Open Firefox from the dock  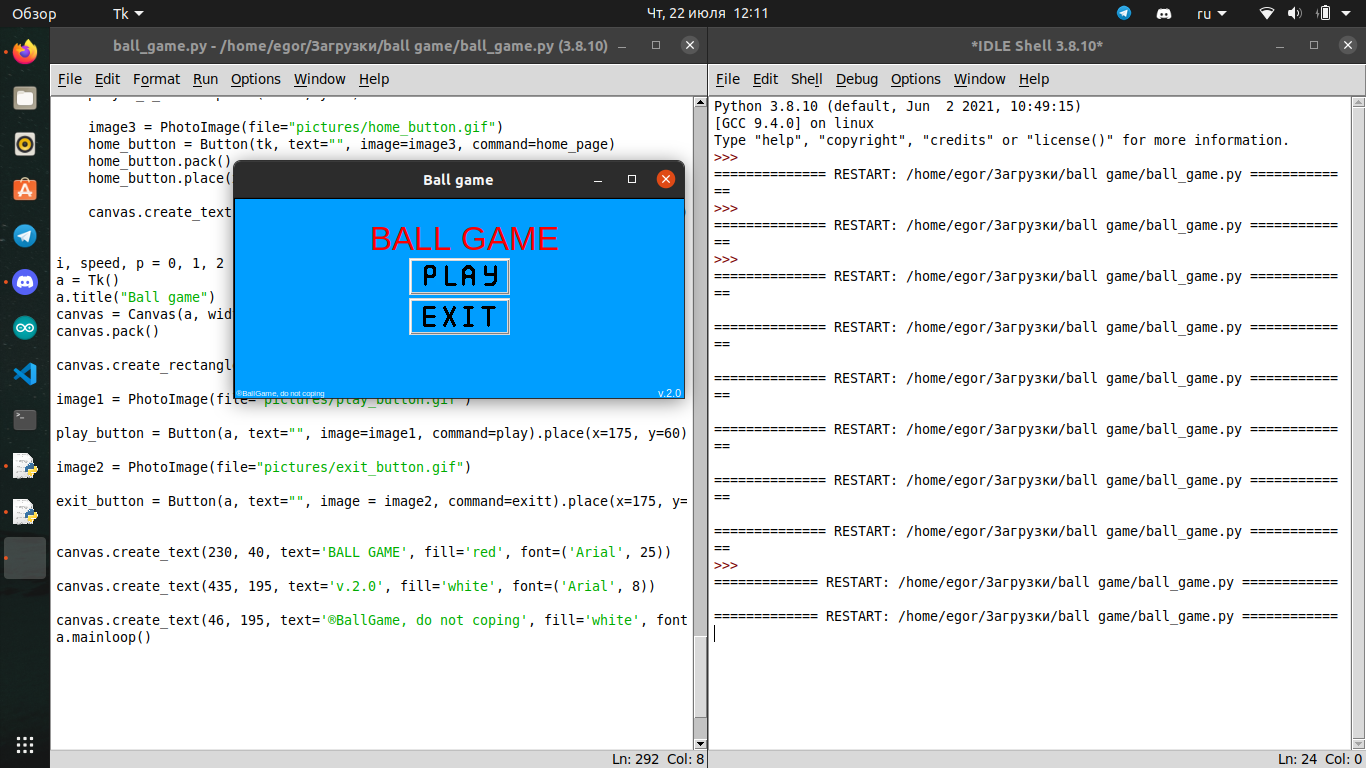[x=25, y=52]
